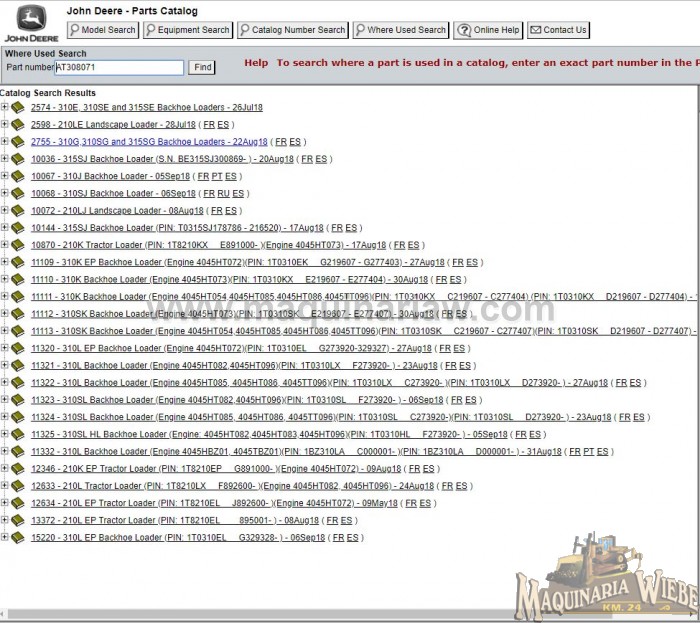Viewport: 700px width, 623px height.
Task: Expand the 10067 - 310J Backhoe Loader node
Action: [5, 176]
